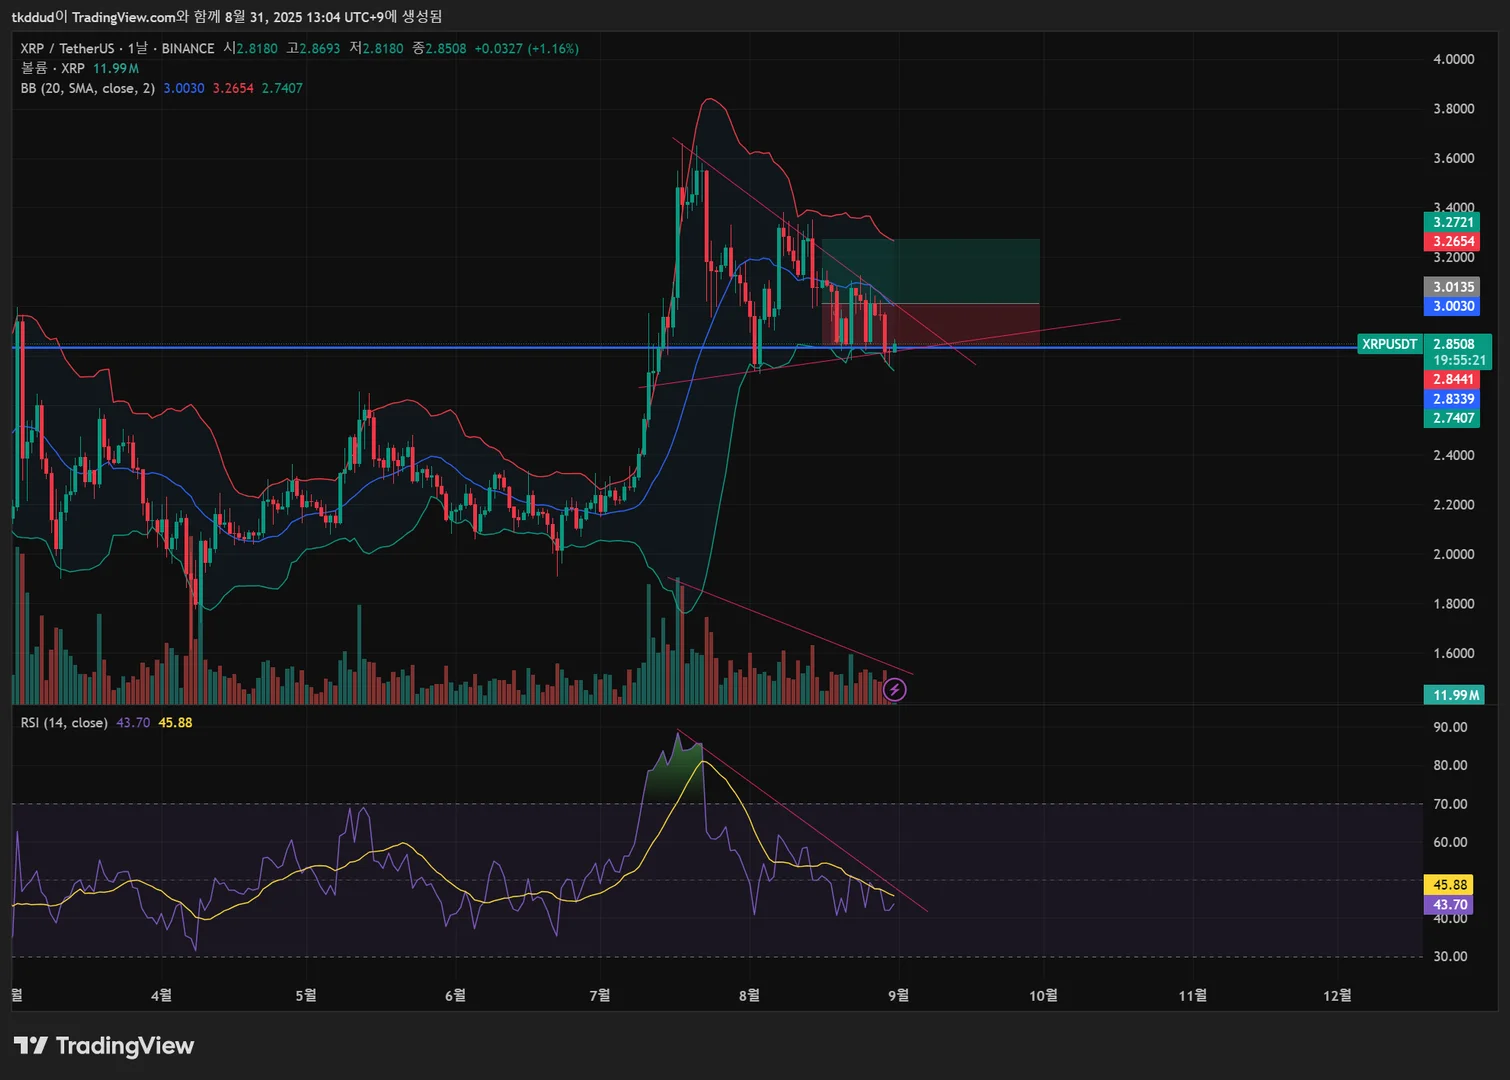1510x1080 pixels.
Task: Click the red 2.8441 price axis tag
Action: pos(1452,379)
